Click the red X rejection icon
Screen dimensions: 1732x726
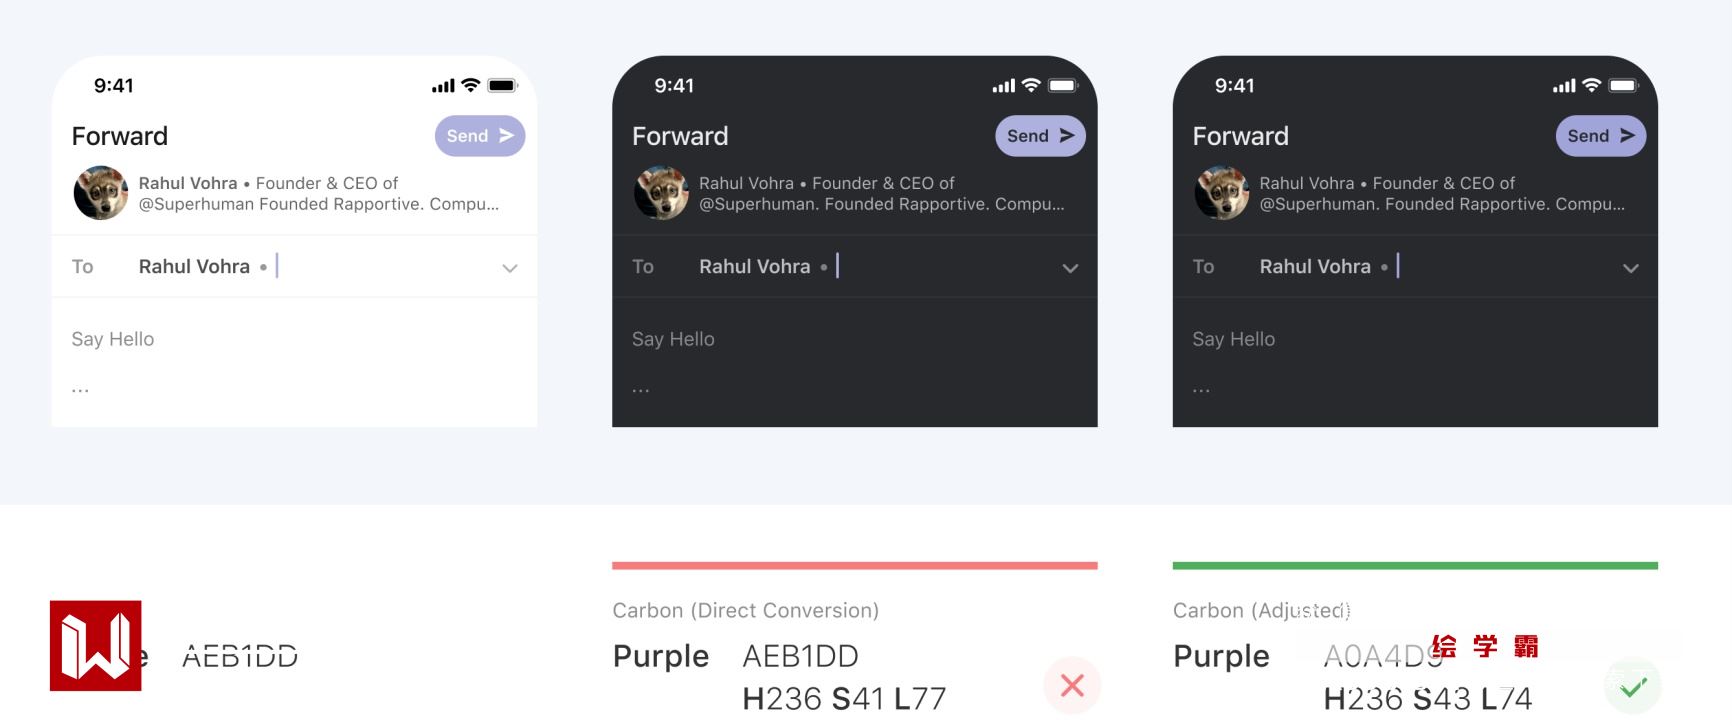tap(1072, 685)
